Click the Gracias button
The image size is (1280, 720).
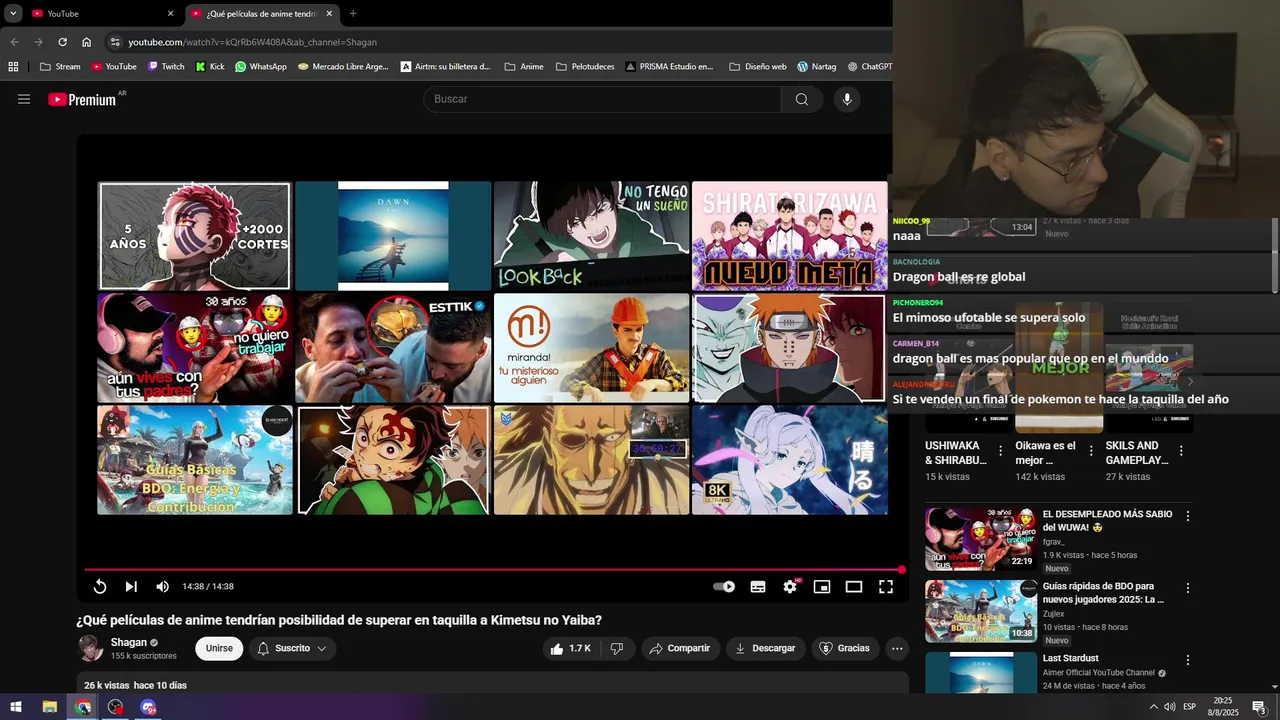845,648
